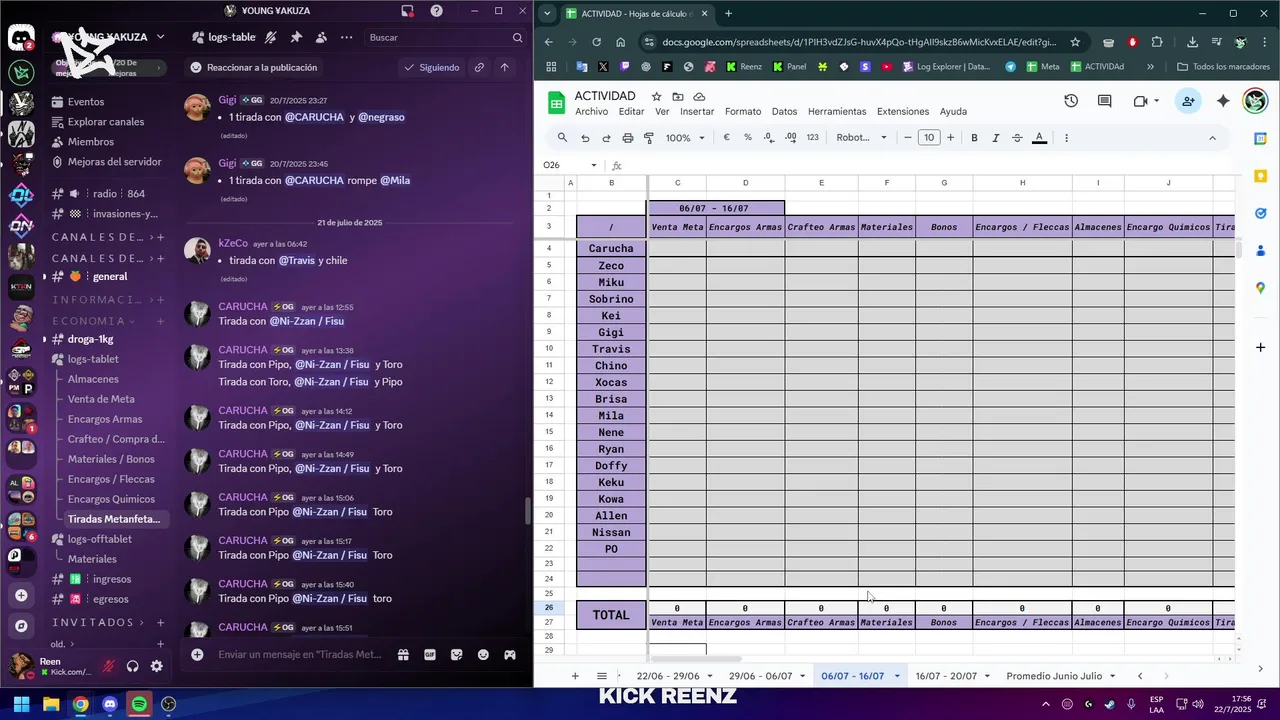Star the ACTIVIDAD spreadsheet

[x=656, y=96]
